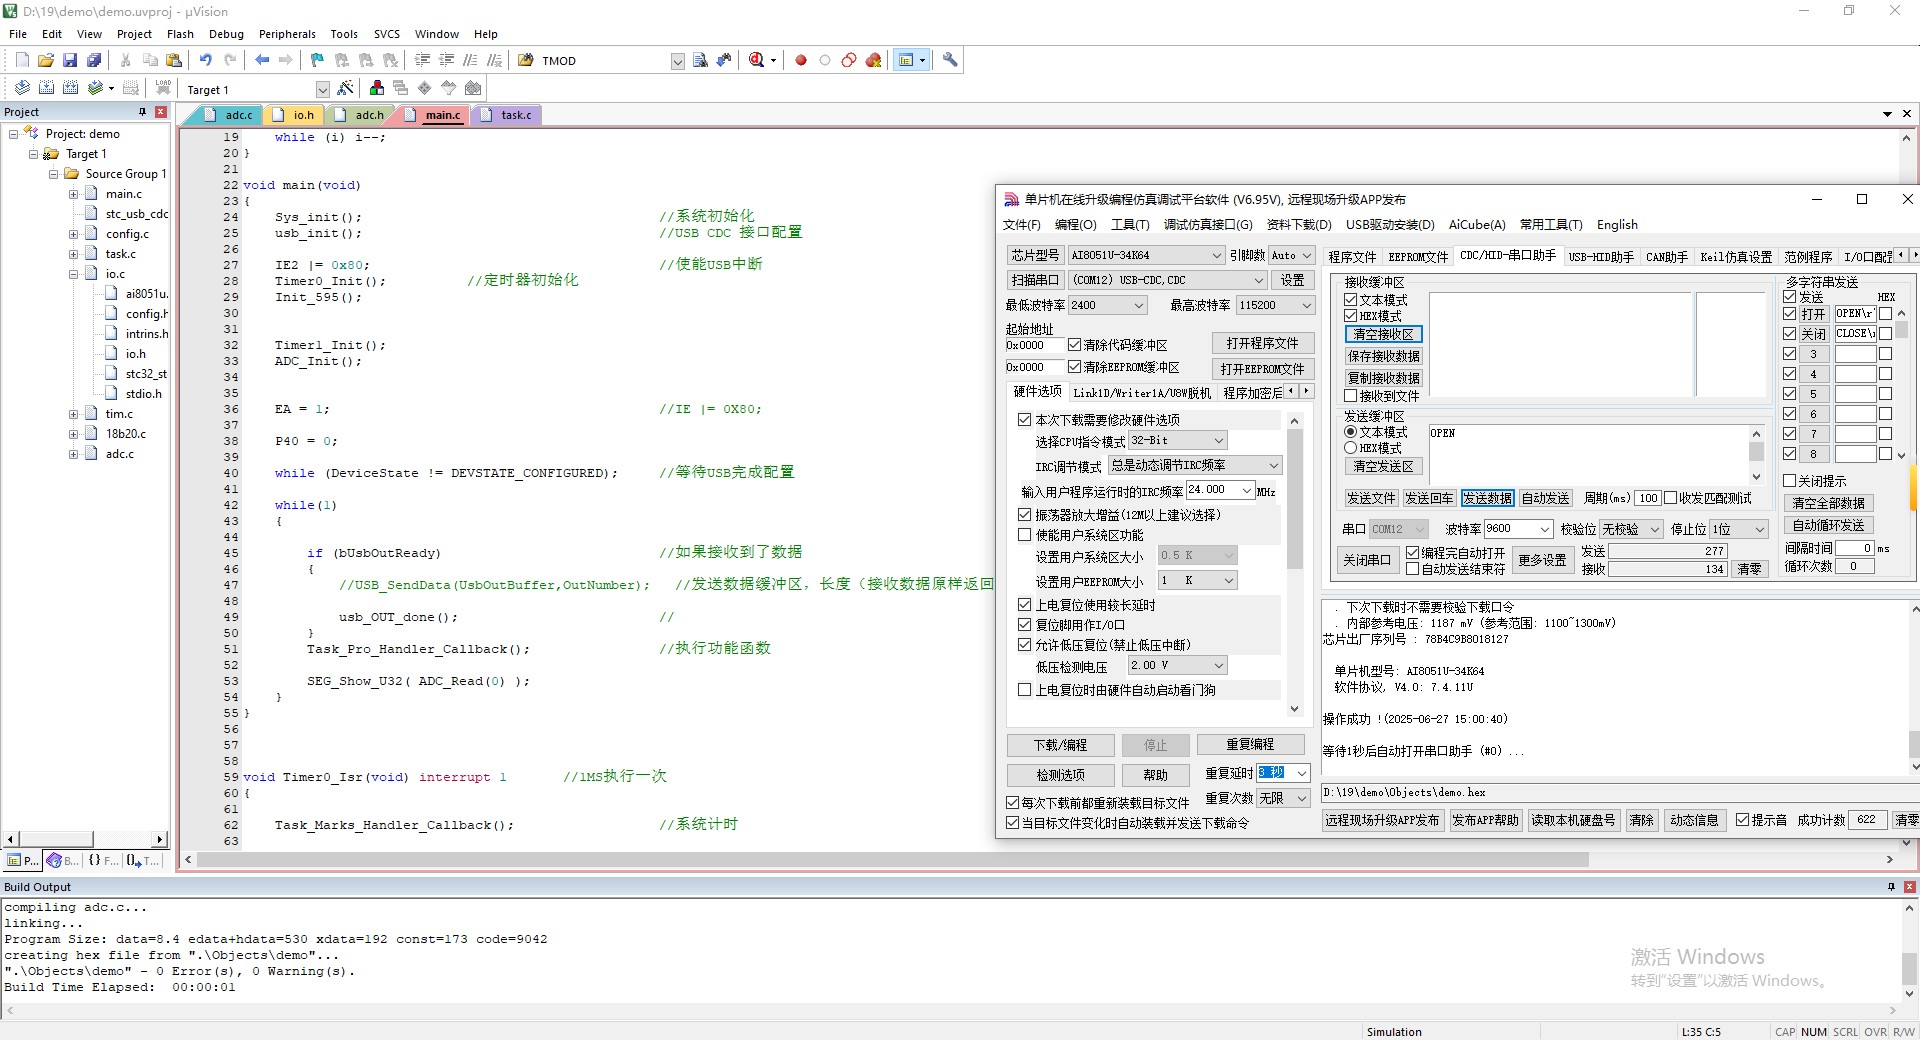Click the Indent selected lines icon
Image resolution: width=1920 pixels, height=1040 pixels.
(x=422, y=61)
